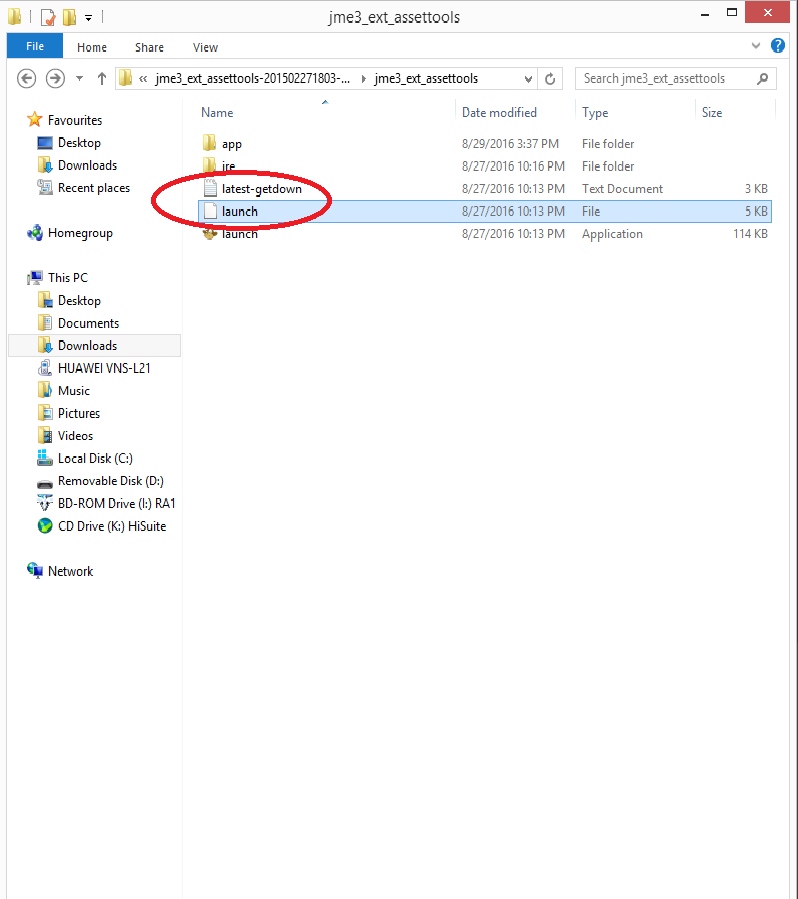Sort files by Name column
The height and width of the screenshot is (899, 798).
217,112
